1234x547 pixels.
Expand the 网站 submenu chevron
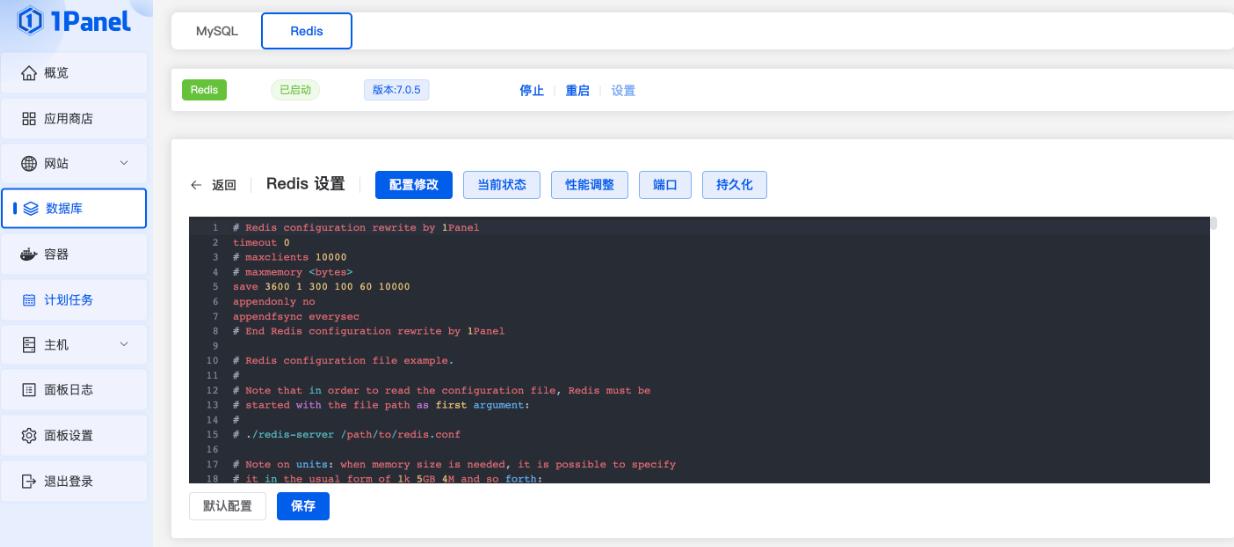pyautogui.click(x=124, y=163)
